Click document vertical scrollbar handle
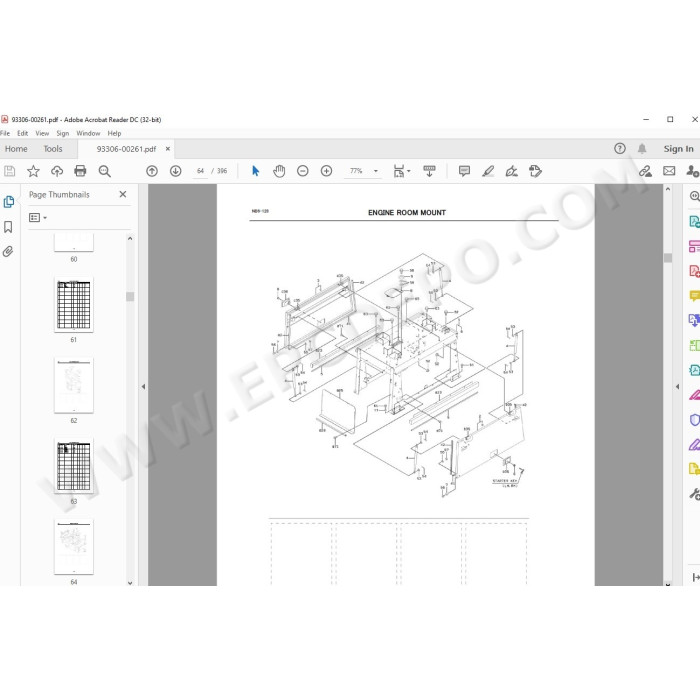The width and height of the screenshot is (700, 700). 668,258
